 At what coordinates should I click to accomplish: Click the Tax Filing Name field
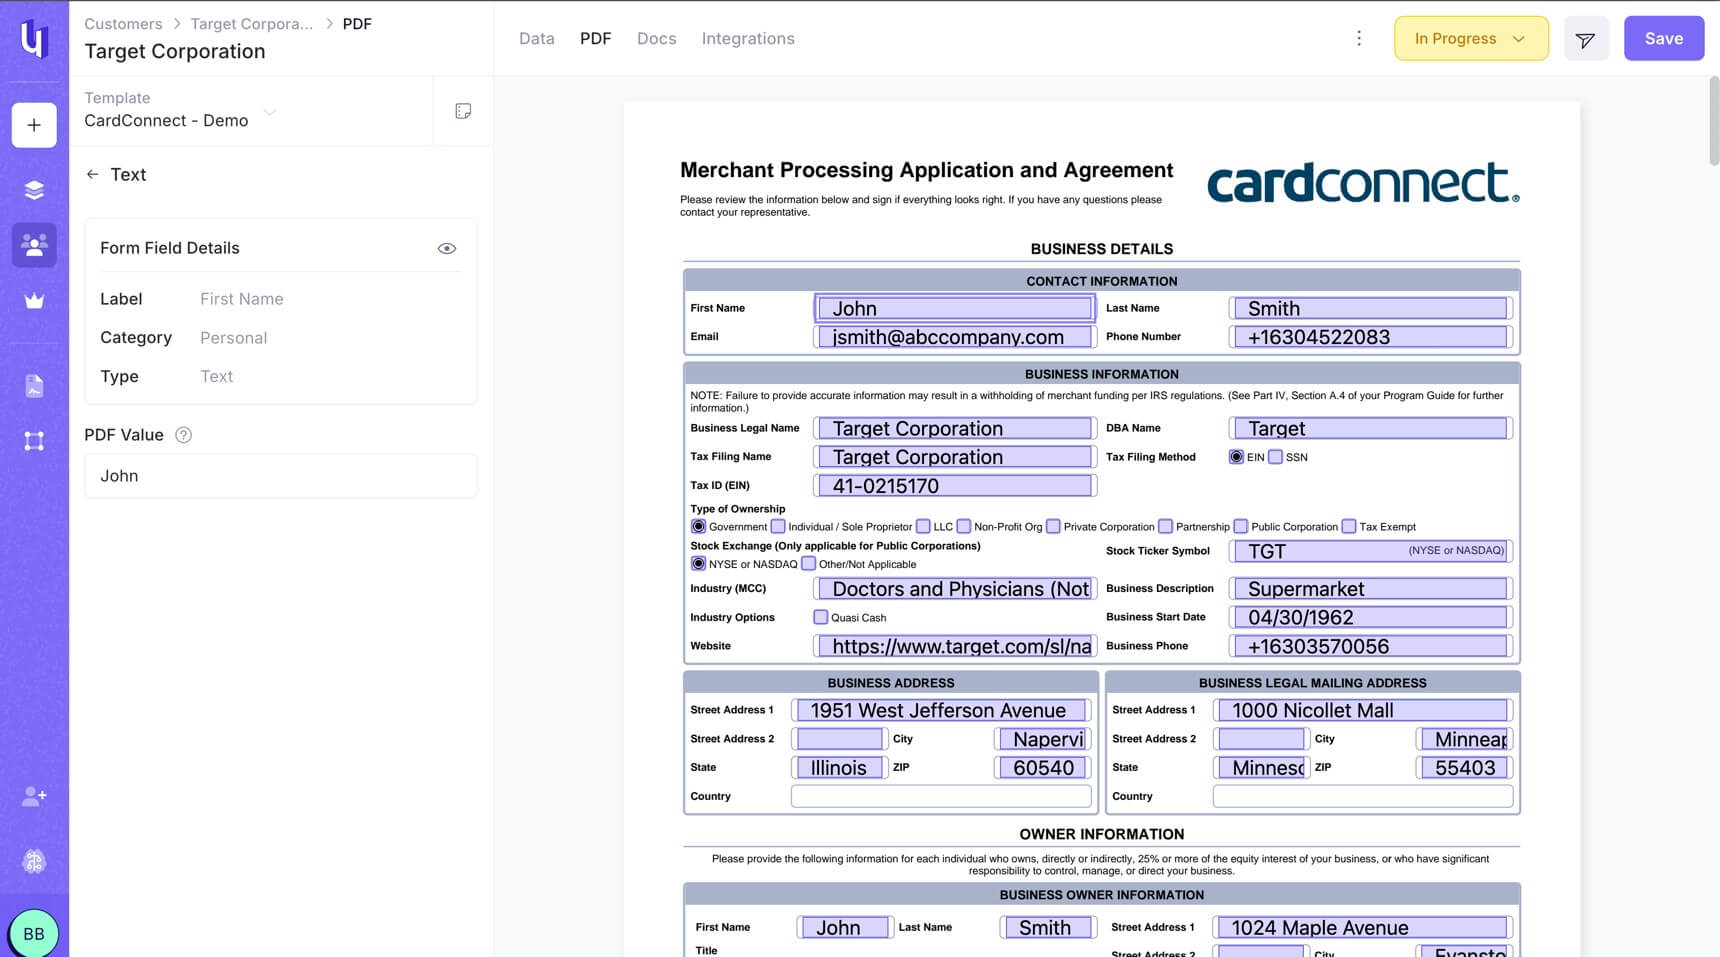click(x=955, y=457)
